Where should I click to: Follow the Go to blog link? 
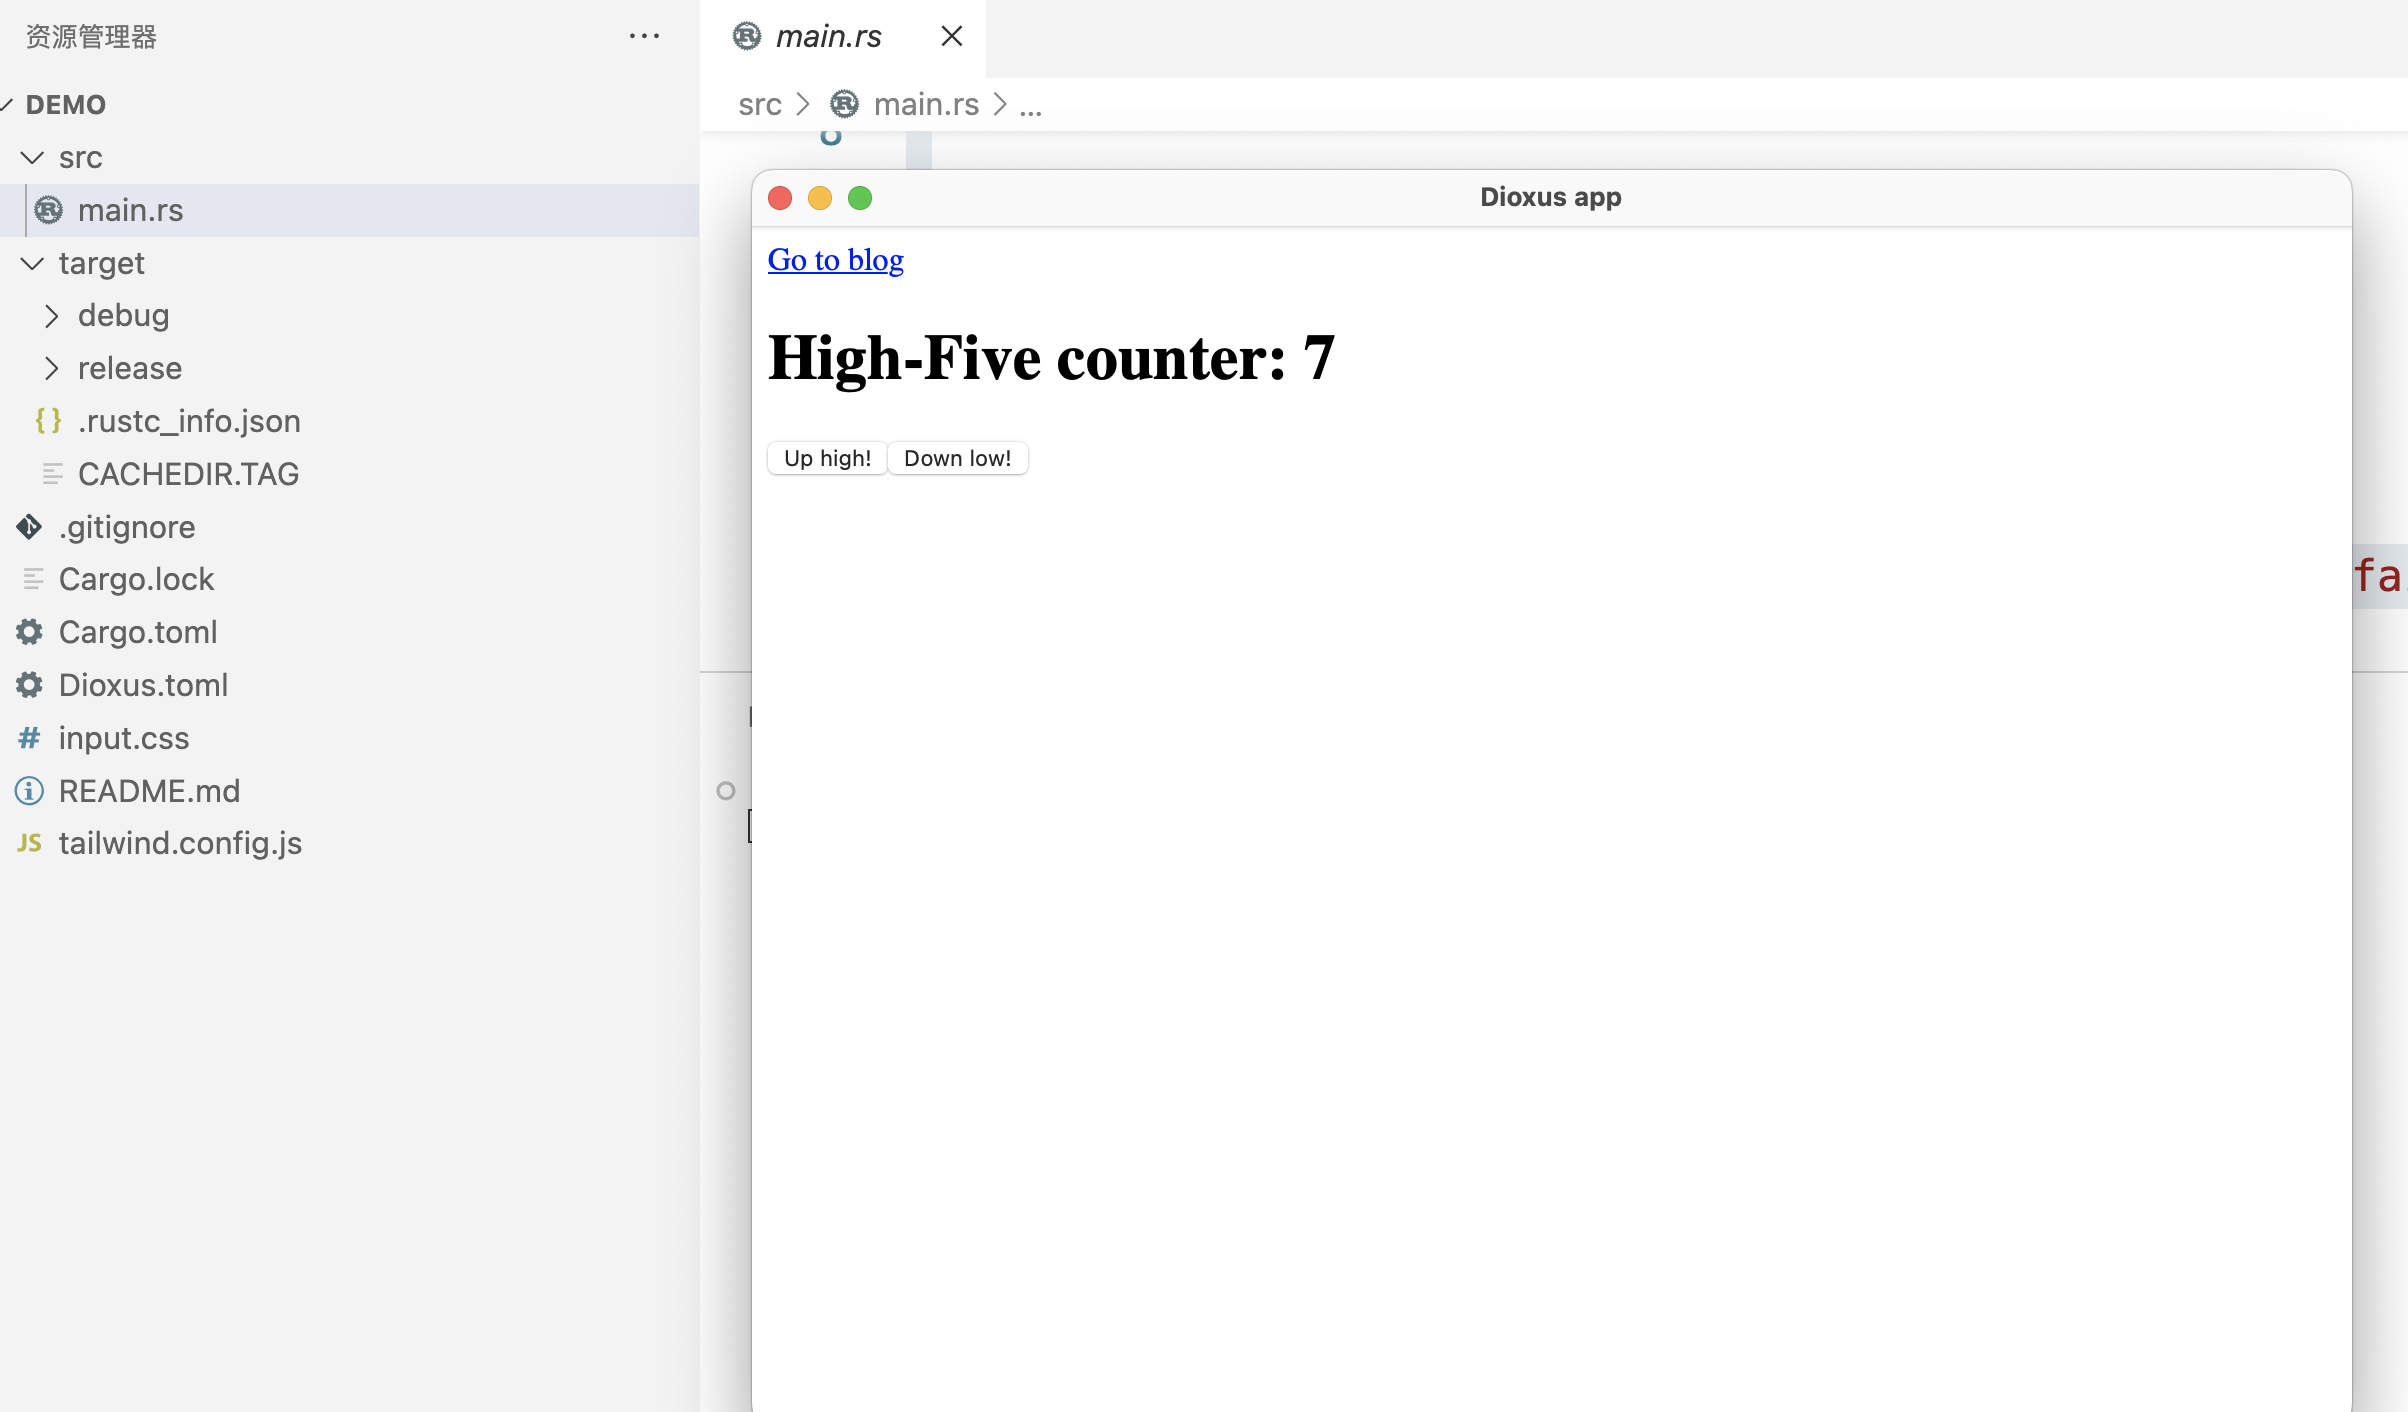[x=836, y=260]
